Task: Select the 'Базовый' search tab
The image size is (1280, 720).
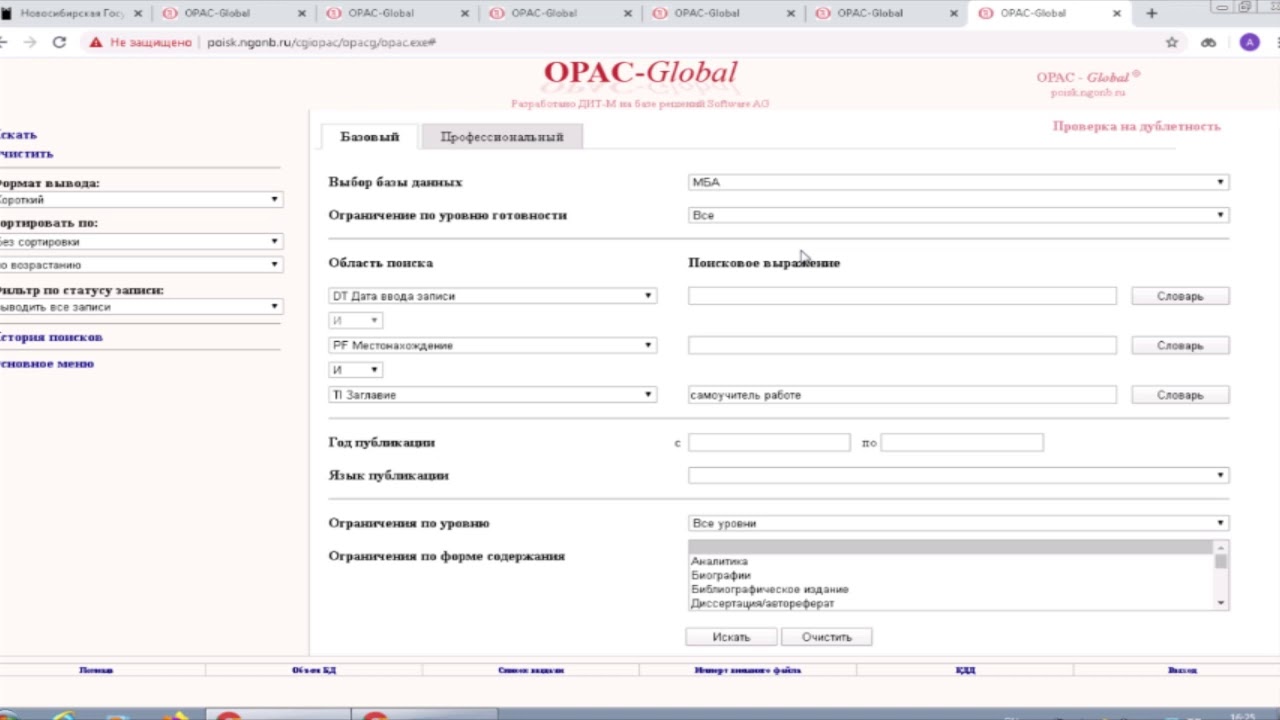Action: 370,137
